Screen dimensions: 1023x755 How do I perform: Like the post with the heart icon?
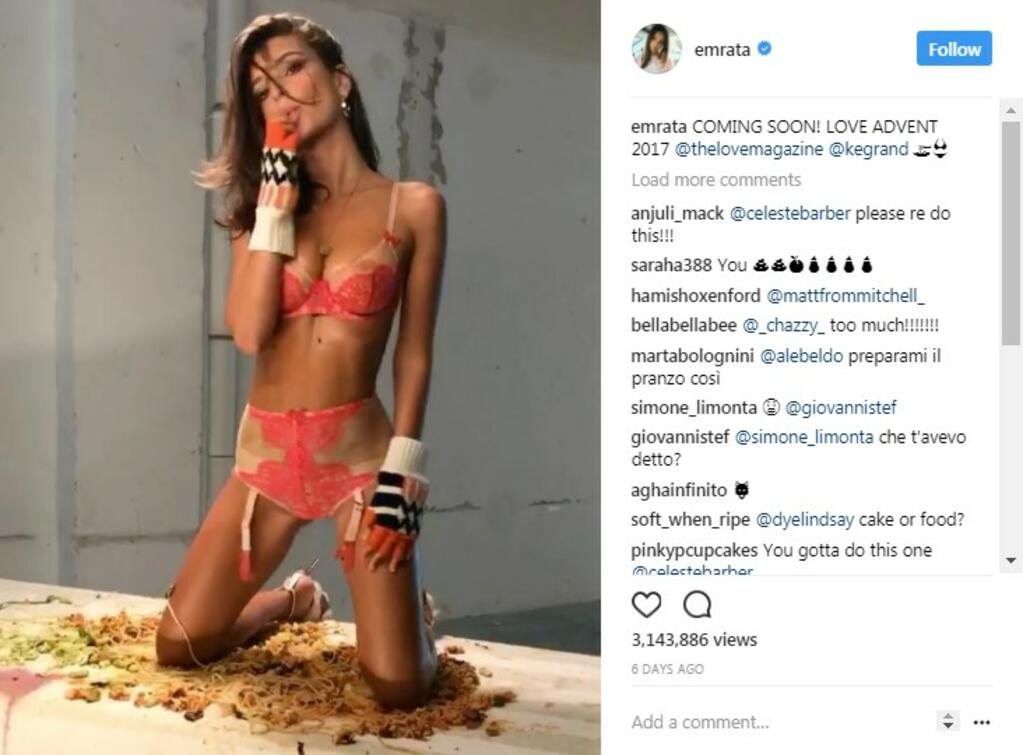click(x=647, y=604)
